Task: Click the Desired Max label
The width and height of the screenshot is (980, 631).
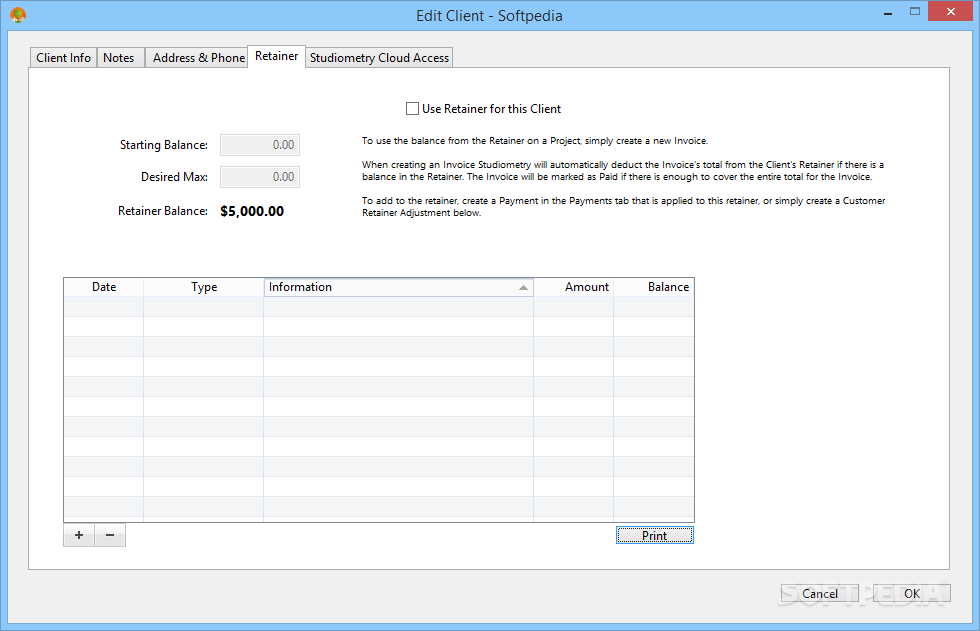Action: pos(174,177)
